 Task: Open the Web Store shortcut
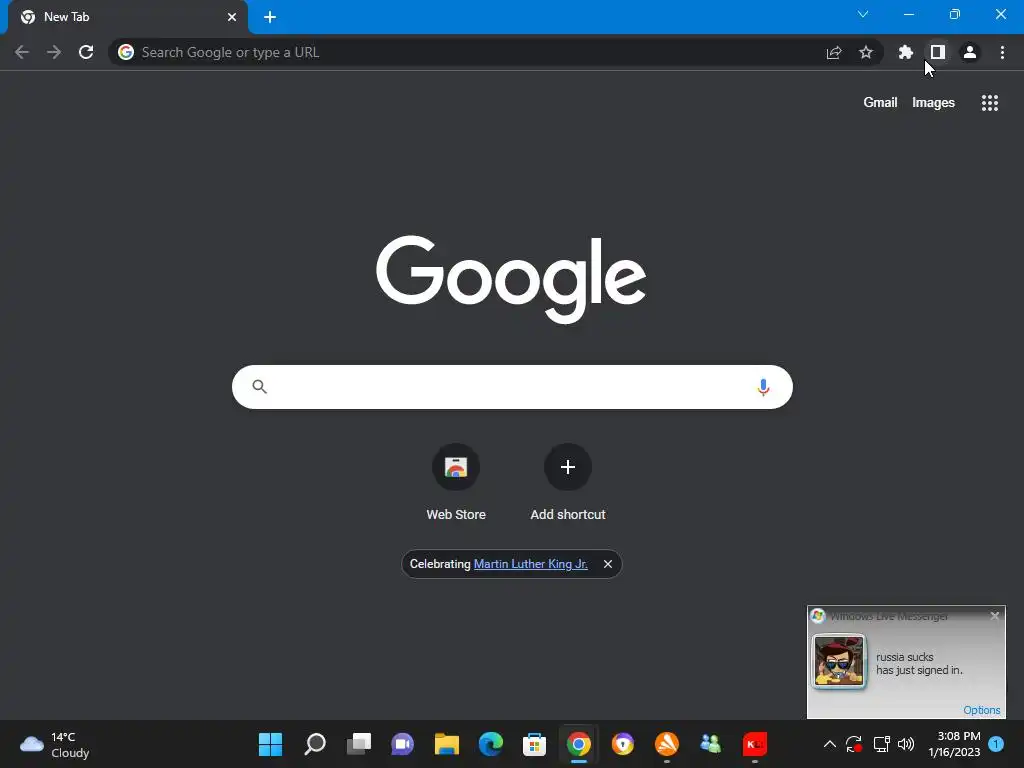(x=456, y=482)
